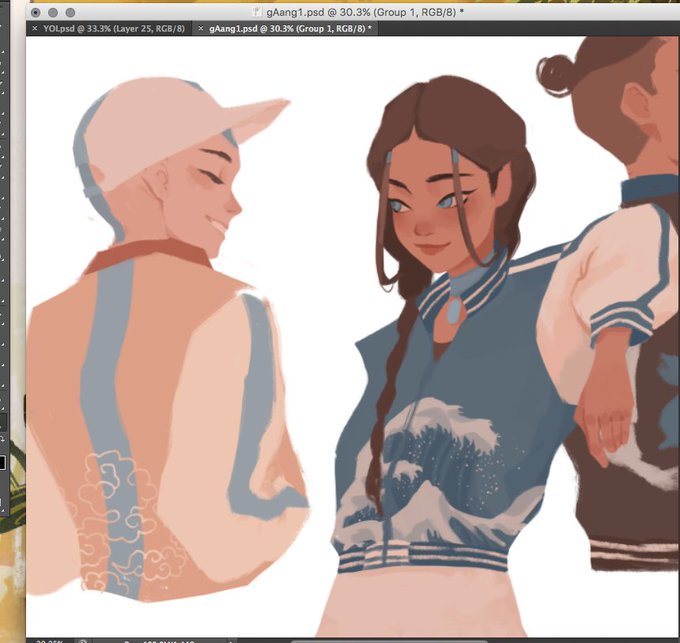Click the window zoom (maximize) button
This screenshot has width=680, height=643.
click(70, 13)
